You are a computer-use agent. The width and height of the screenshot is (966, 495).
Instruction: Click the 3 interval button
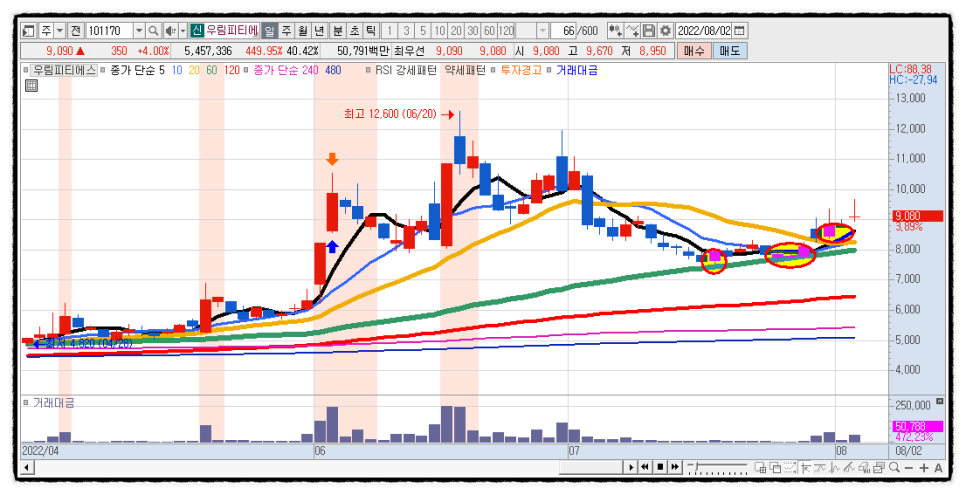click(406, 30)
